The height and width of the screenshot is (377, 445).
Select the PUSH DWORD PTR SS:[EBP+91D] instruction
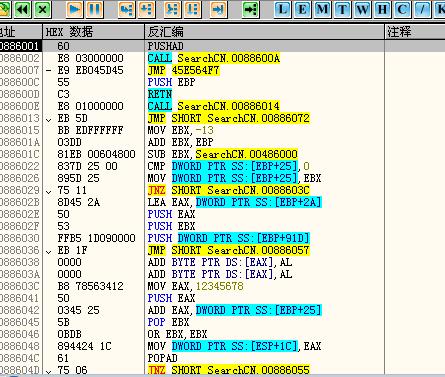coord(229,238)
